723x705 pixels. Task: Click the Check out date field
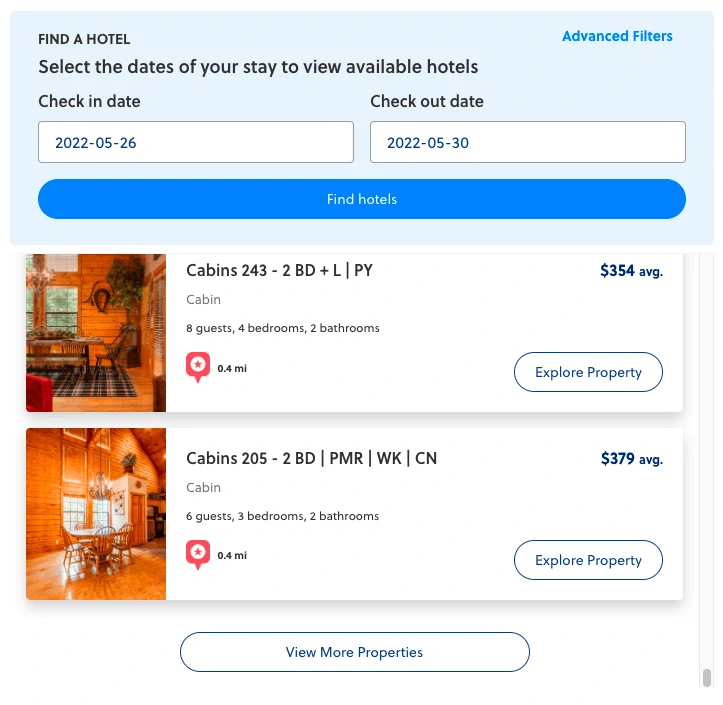(x=527, y=142)
